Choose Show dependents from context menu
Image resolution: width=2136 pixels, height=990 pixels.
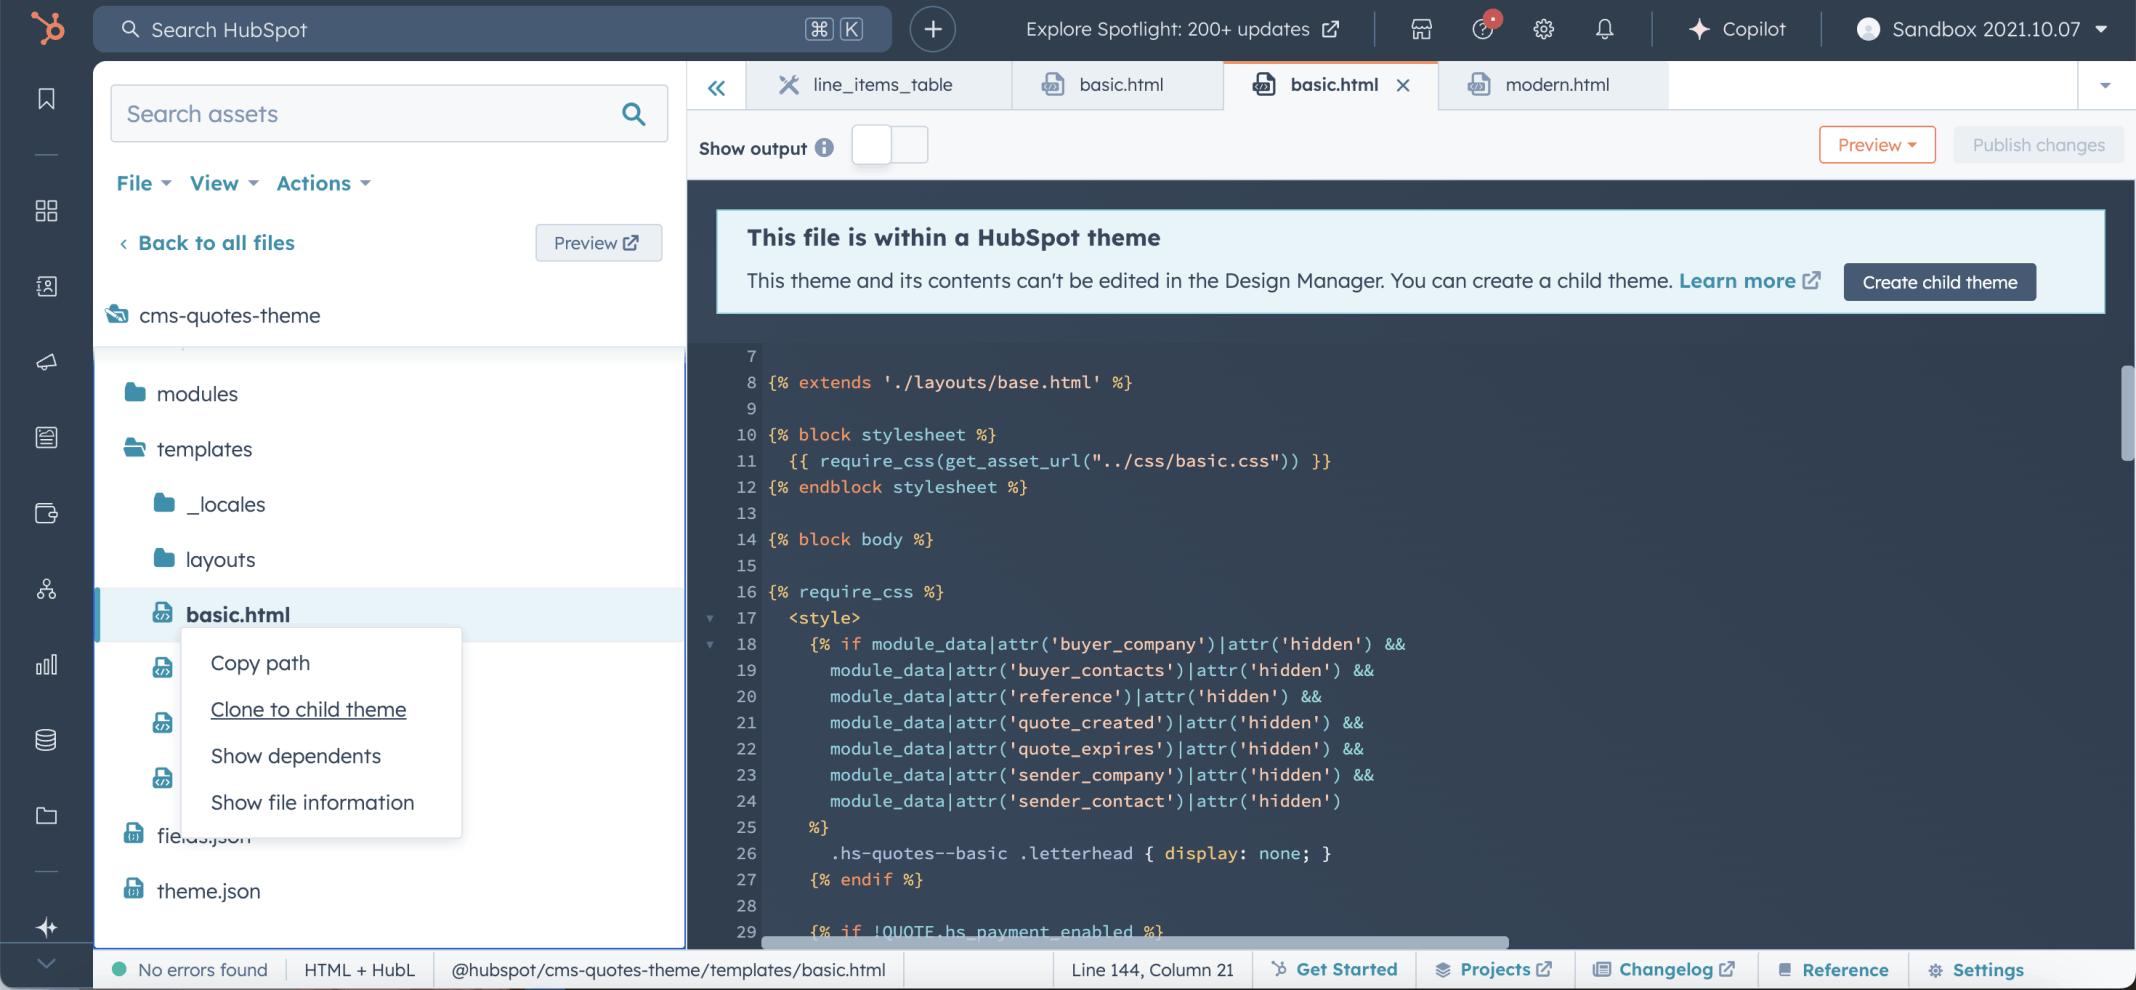[295, 756]
